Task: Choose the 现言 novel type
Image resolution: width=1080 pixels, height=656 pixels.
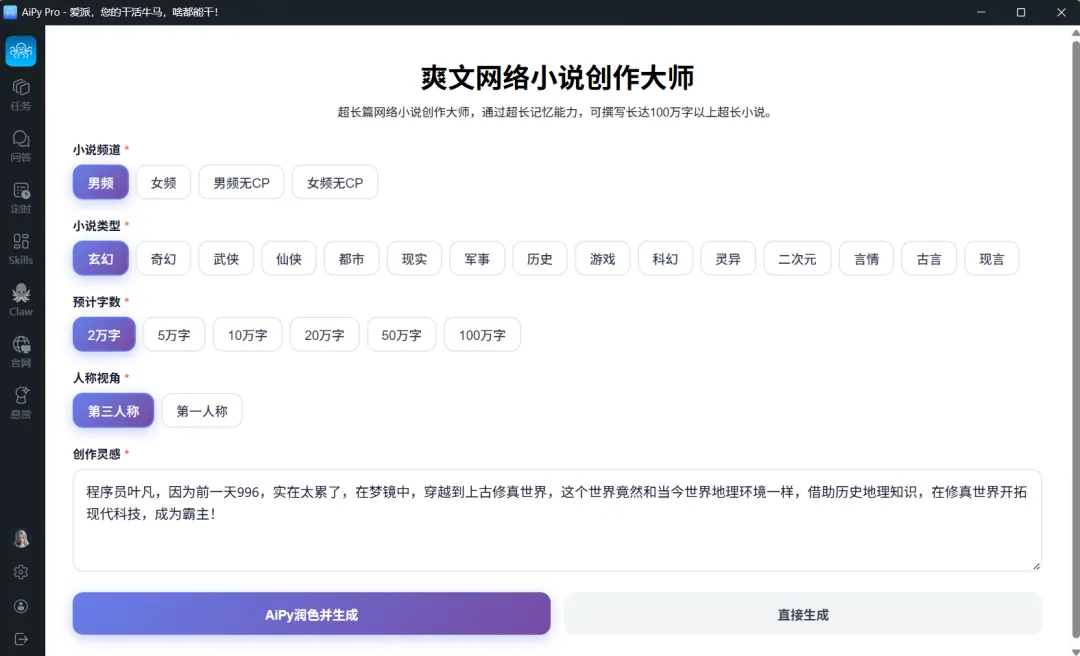Action: tap(991, 259)
